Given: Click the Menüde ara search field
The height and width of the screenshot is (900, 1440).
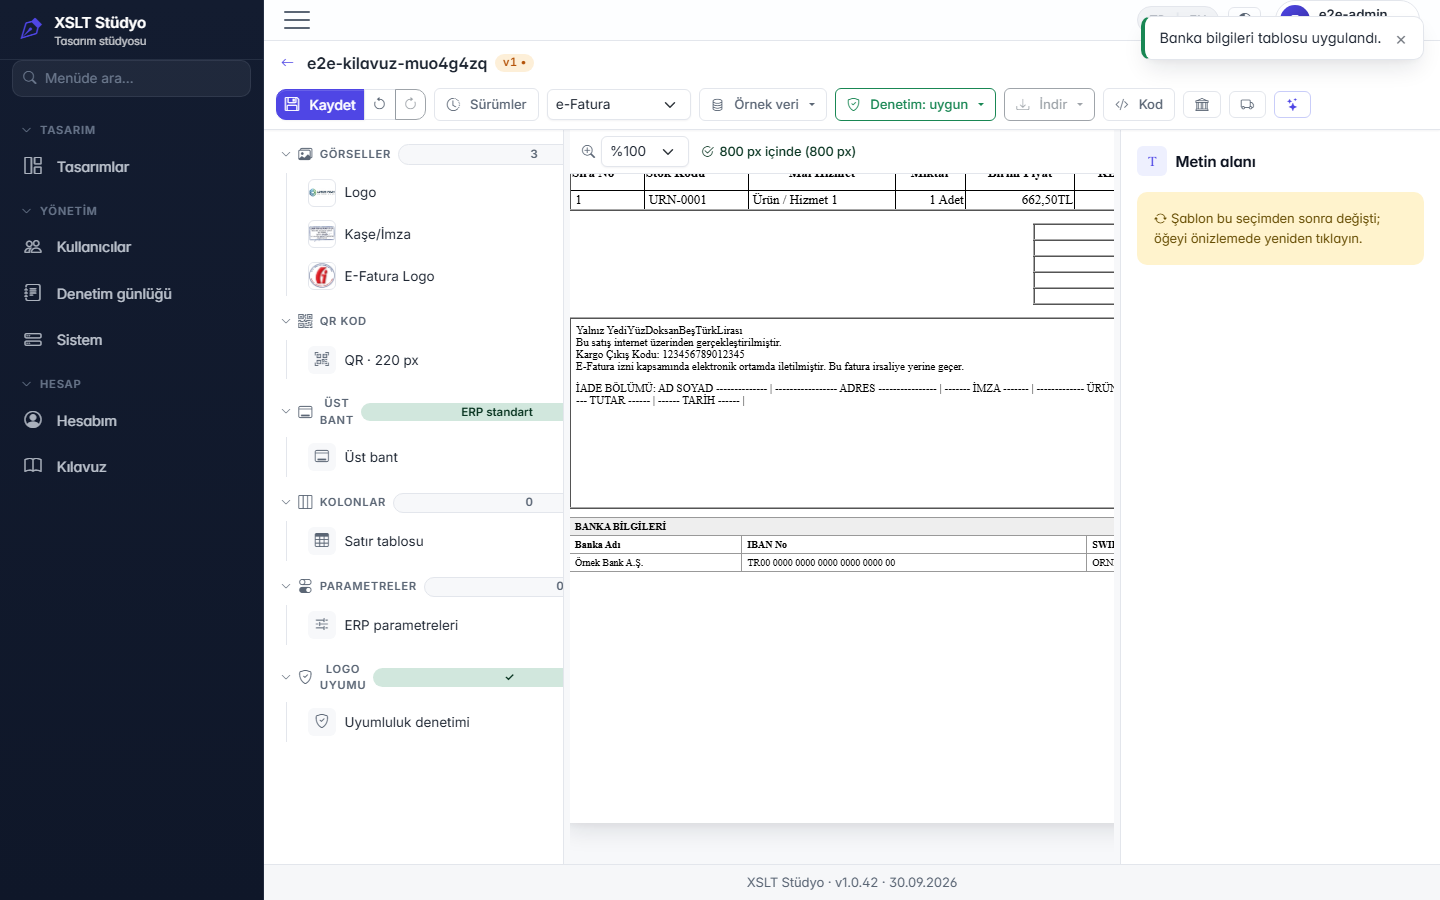Looking at the screenshot, I should click(132, 78).
